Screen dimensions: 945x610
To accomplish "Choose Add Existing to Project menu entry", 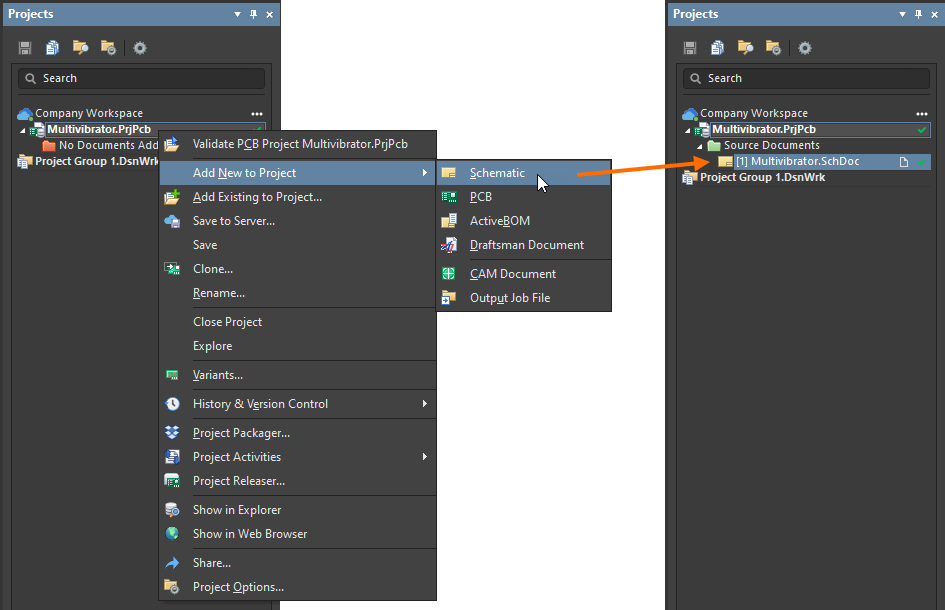I will (x=257, y=197).
